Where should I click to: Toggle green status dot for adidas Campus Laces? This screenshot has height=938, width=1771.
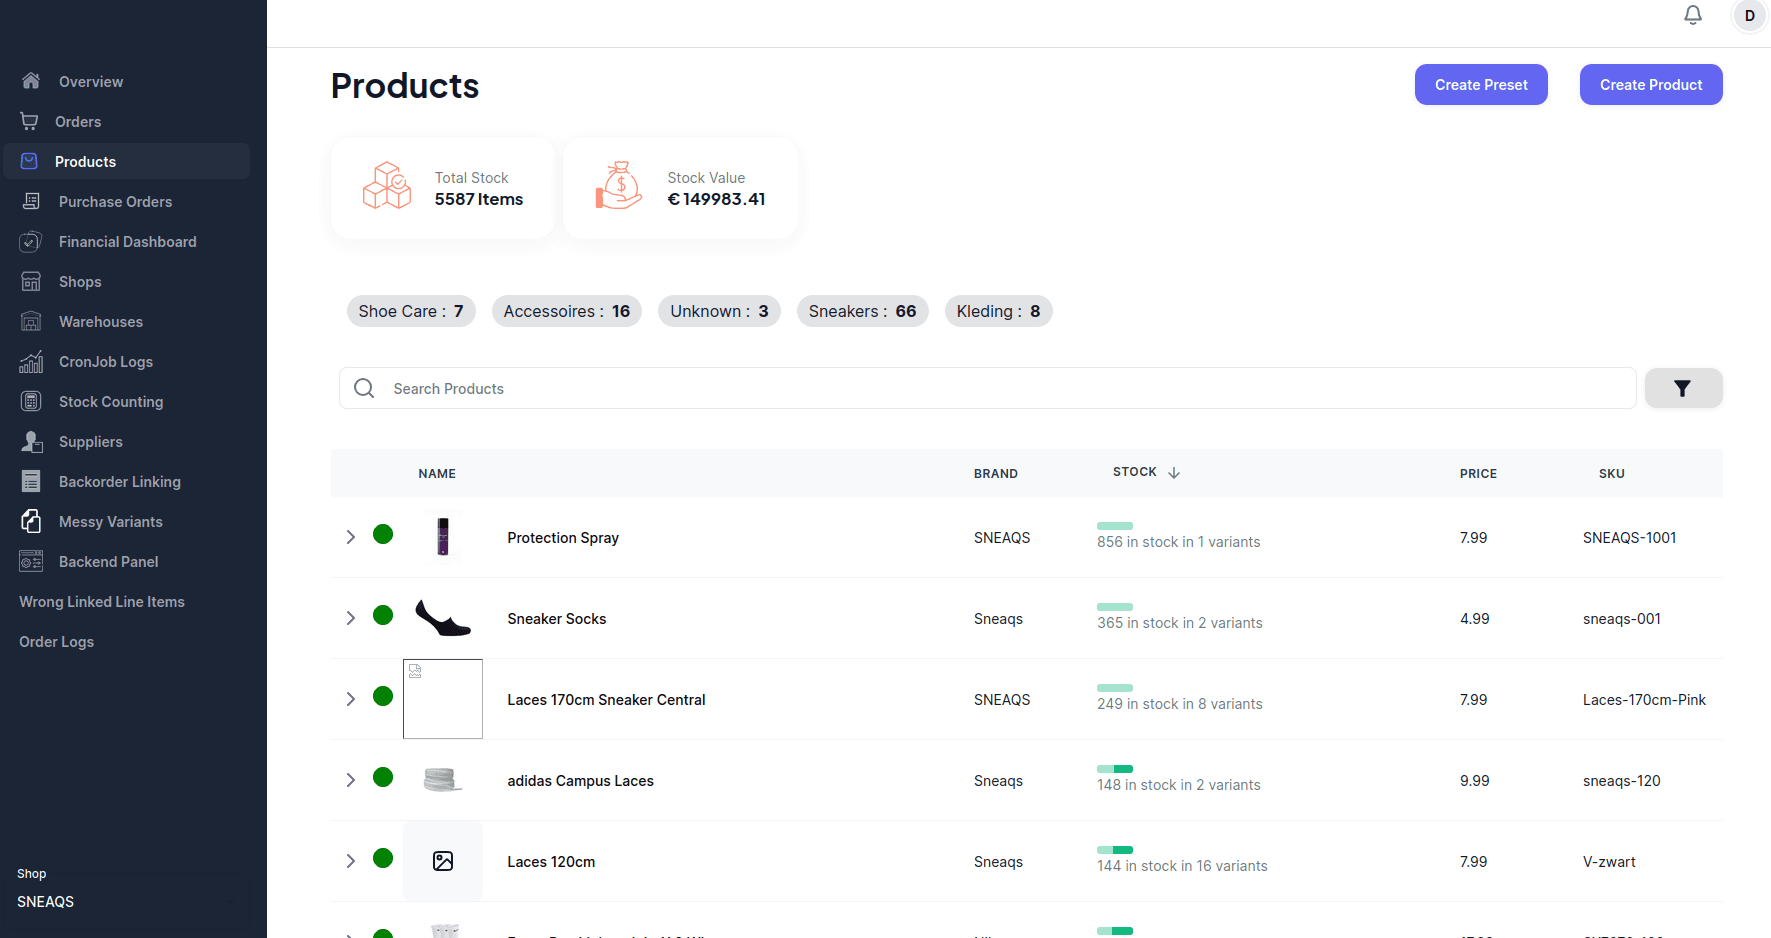(x=383, y=777)
